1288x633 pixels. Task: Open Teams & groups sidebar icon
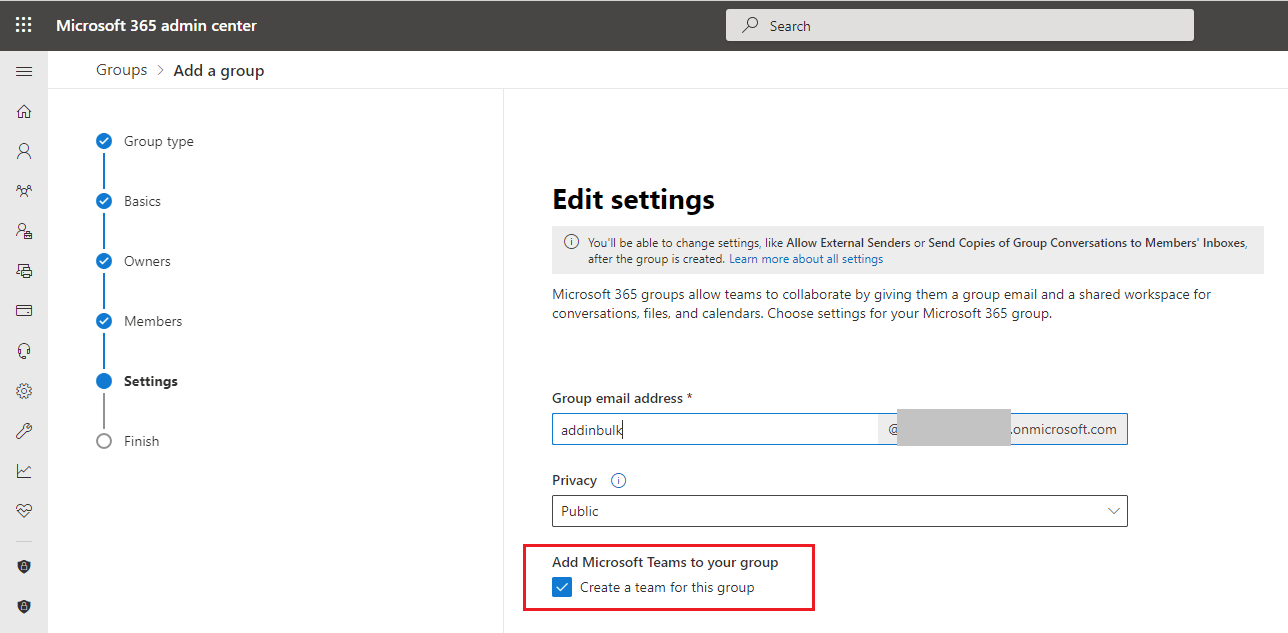pyautogui.click(x=24, y=190)
